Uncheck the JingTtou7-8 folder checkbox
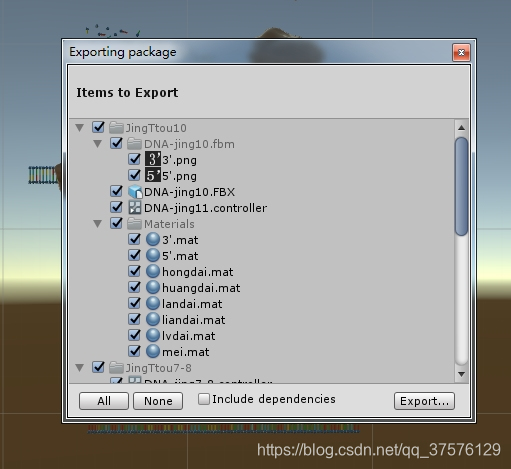Viewport: 511px width, 469px height. coord(98,367)
